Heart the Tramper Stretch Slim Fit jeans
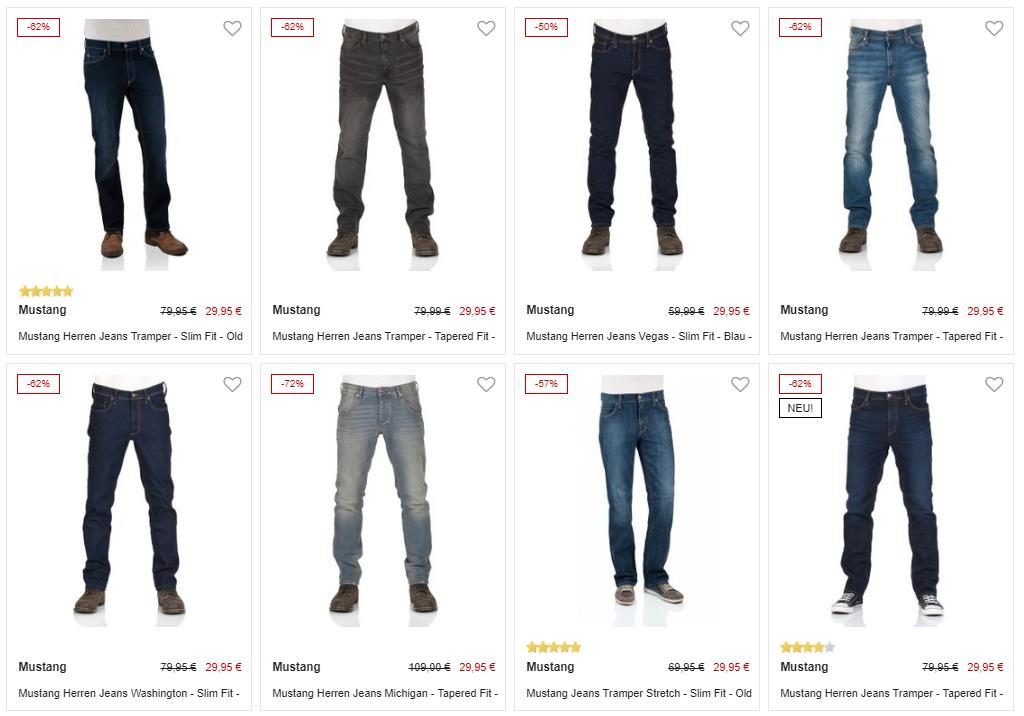Image resolution: width=1024 pixels, height=716 pixels. (x=740, y=384)
